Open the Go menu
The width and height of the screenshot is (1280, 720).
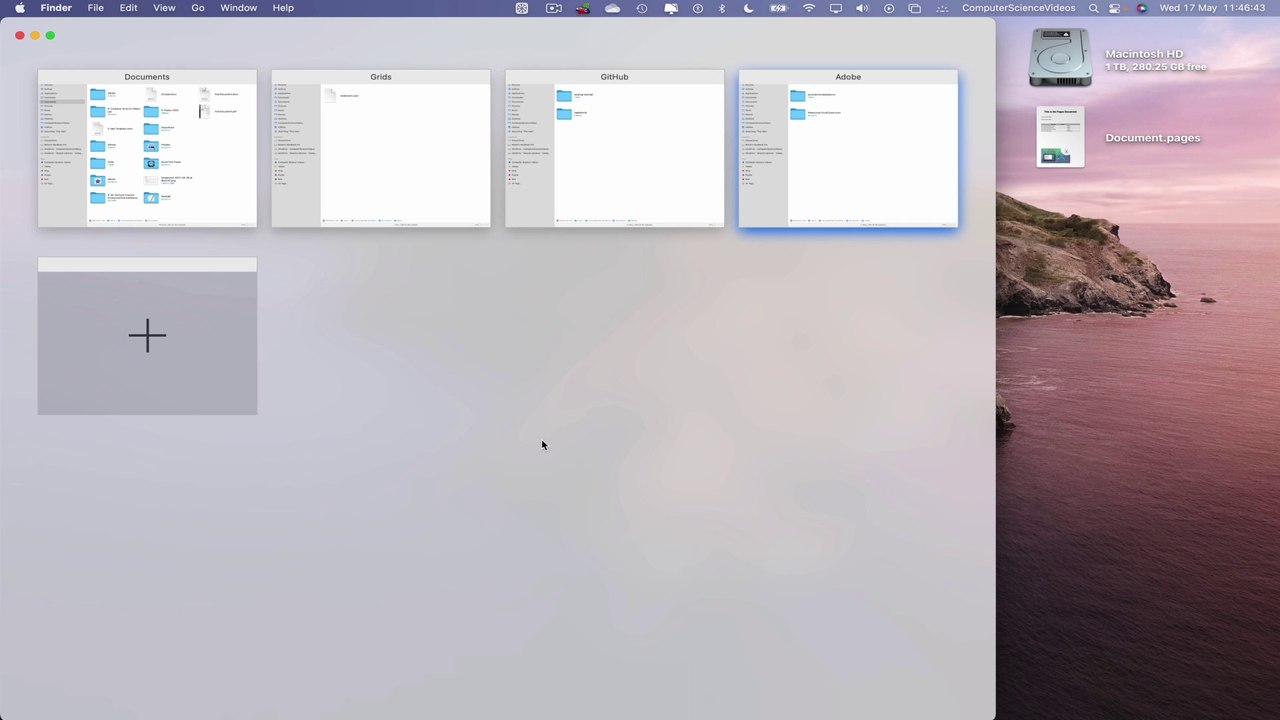(198, 8)
